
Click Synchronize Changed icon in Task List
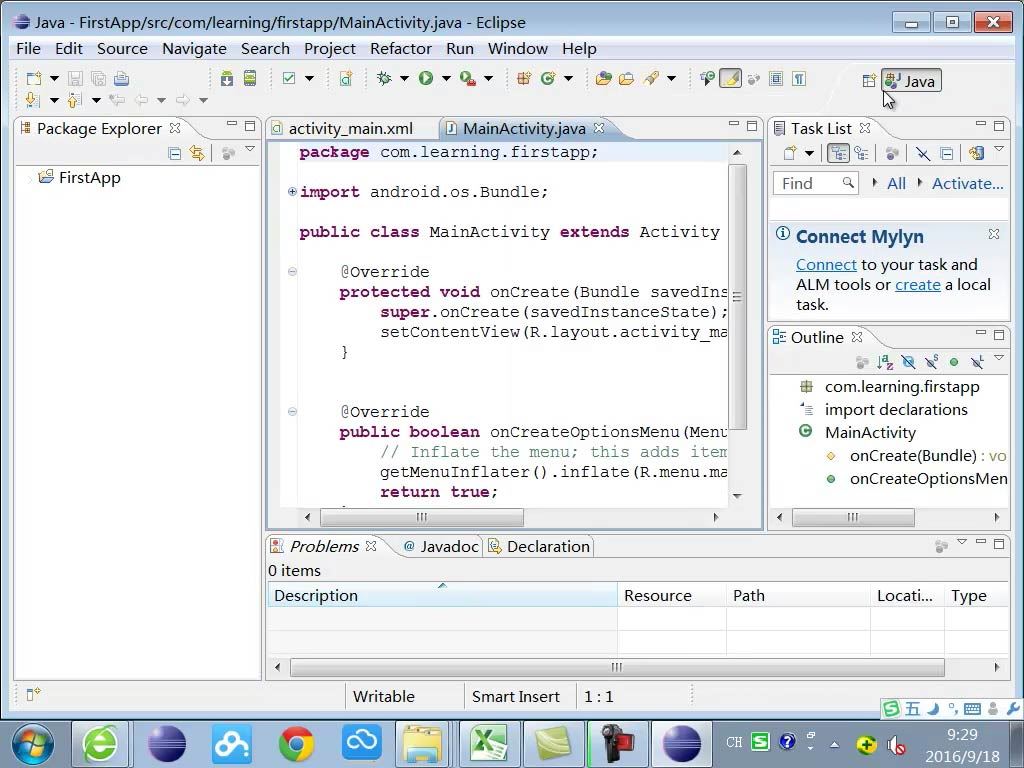976,153
